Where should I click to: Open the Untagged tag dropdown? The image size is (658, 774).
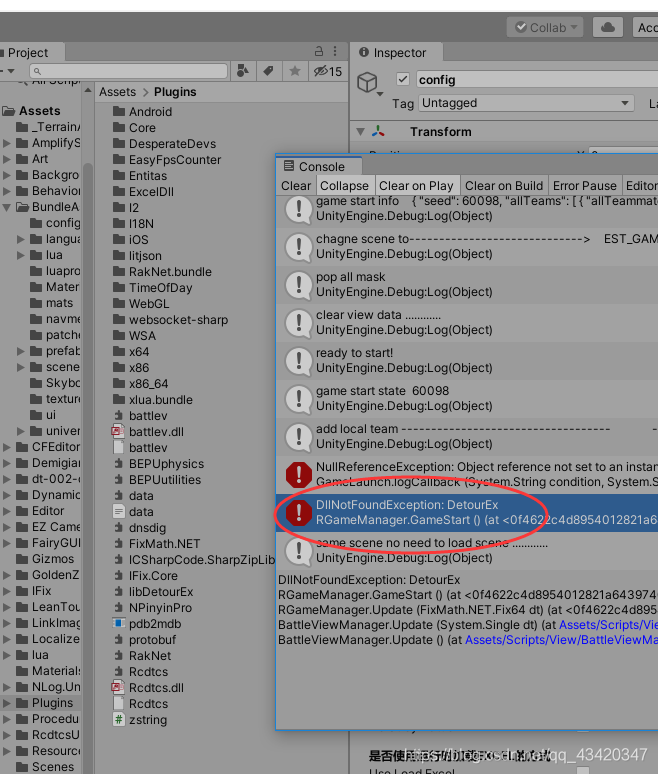(526, 103)
